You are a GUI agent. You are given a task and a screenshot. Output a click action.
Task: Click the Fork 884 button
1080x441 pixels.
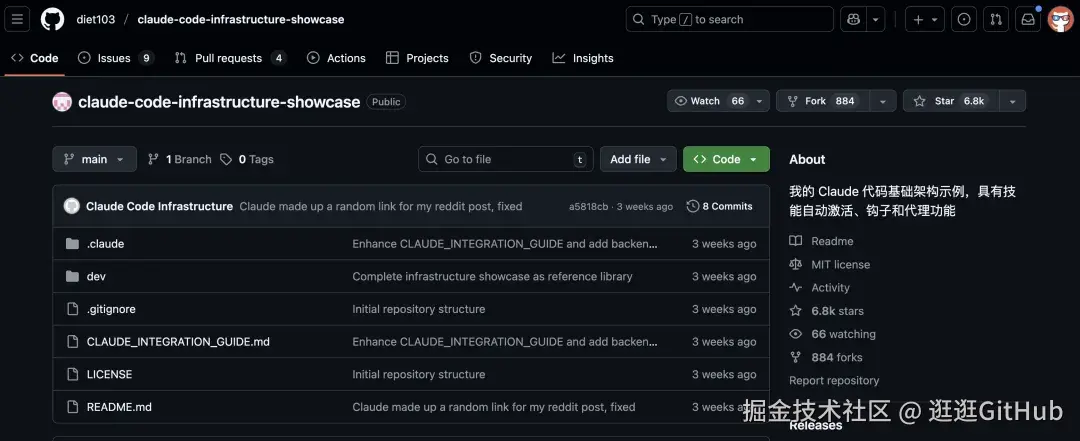tap(822, 101)
